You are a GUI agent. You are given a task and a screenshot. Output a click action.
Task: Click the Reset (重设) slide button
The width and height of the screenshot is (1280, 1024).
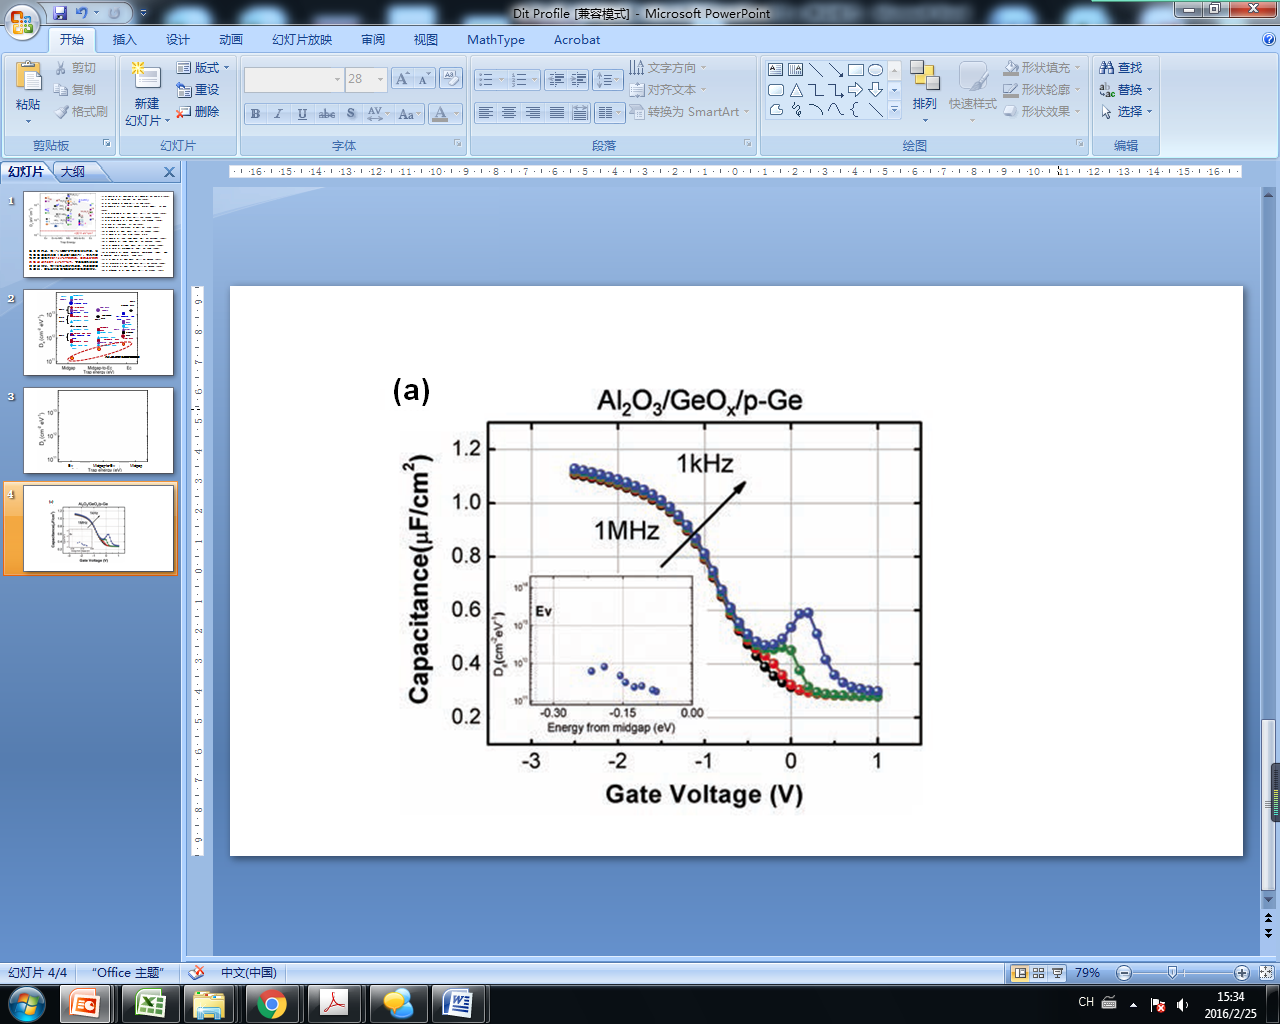point(198,90)
